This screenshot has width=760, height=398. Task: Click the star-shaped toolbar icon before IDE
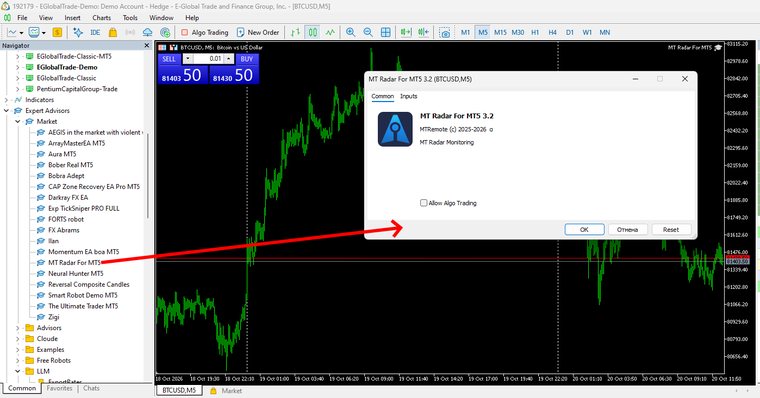point(78,32)
